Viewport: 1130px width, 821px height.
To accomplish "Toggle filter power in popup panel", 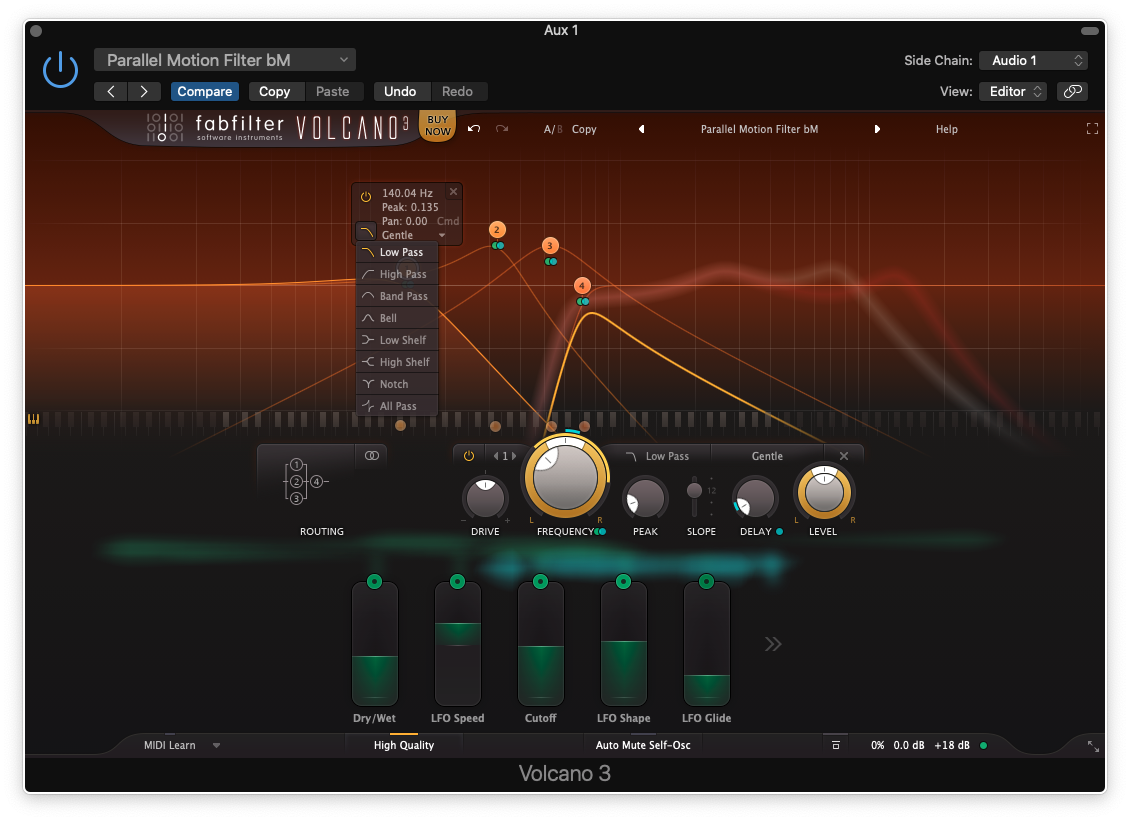I will coord(366,197).
